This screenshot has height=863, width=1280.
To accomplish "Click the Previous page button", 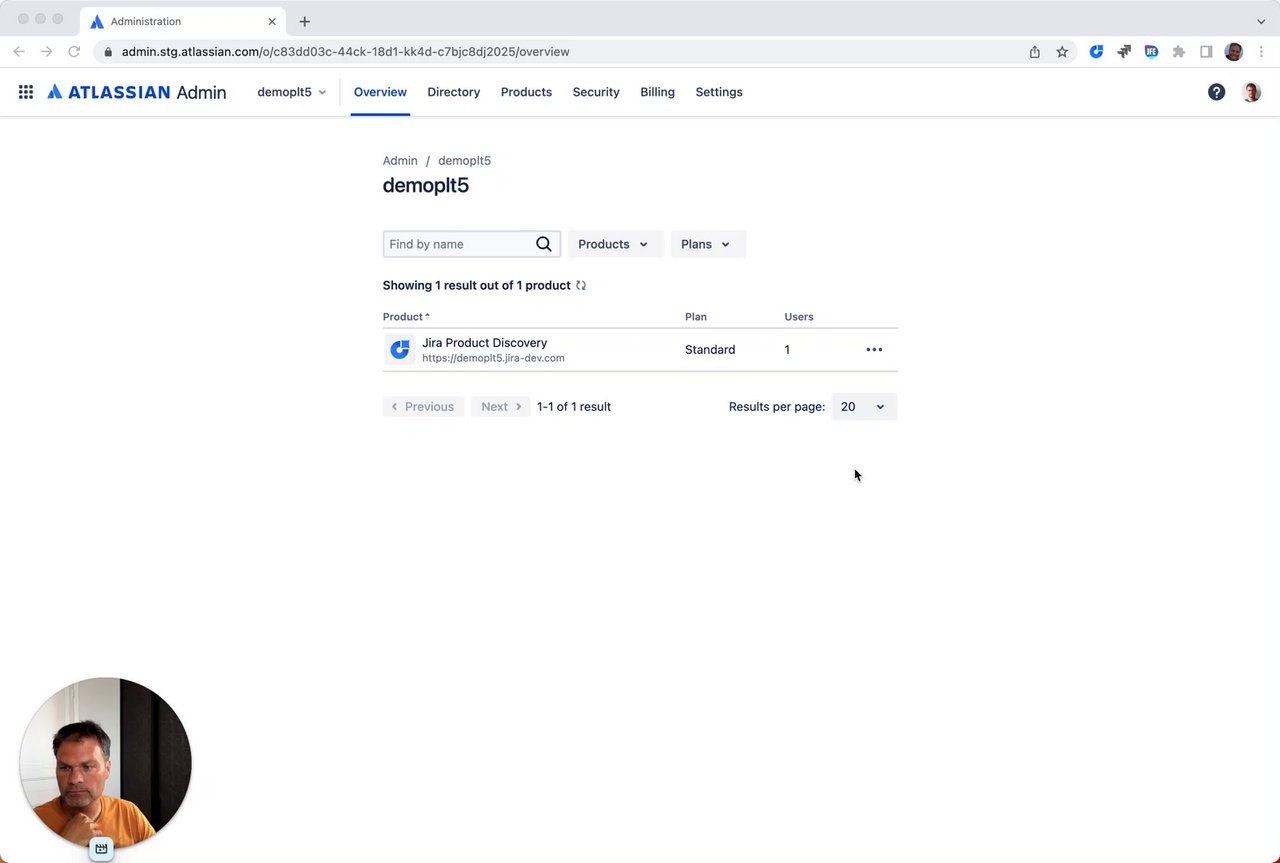I will point(423,407).
